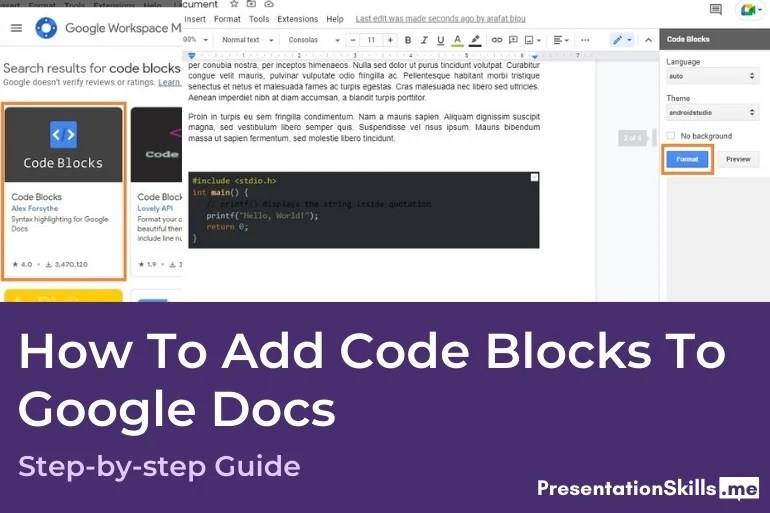Click the blue Format button
Screen dimensions: 770x513
(x=687, y=159)
